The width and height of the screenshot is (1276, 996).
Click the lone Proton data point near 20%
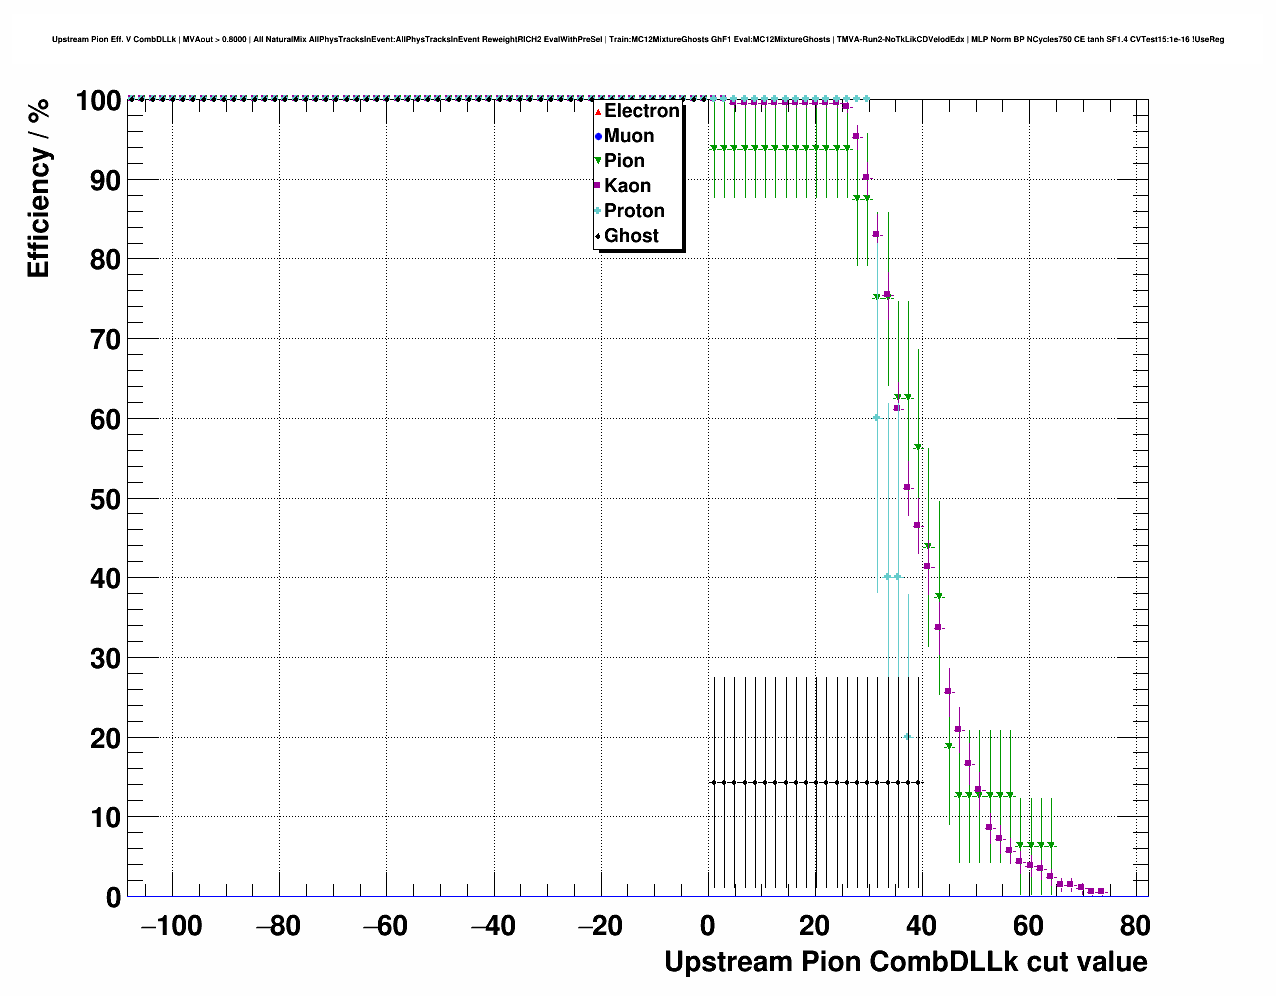[x=907, y=737]
